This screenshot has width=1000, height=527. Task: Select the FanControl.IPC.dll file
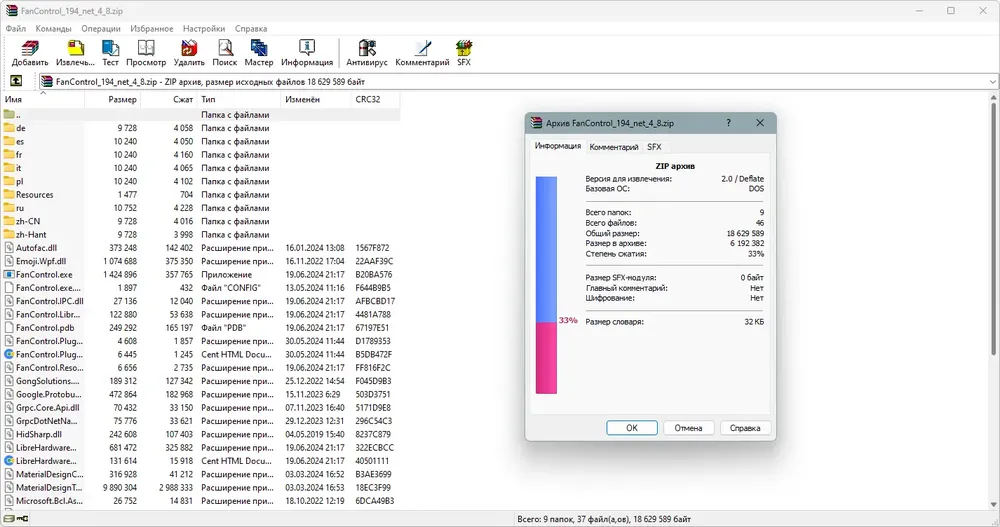click(202, 301)
